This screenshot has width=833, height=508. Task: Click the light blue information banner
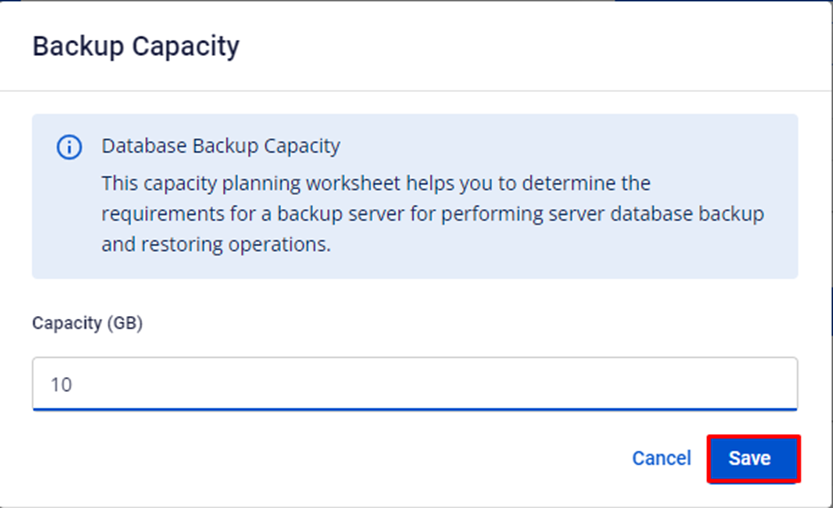click(x=415, y=196)
